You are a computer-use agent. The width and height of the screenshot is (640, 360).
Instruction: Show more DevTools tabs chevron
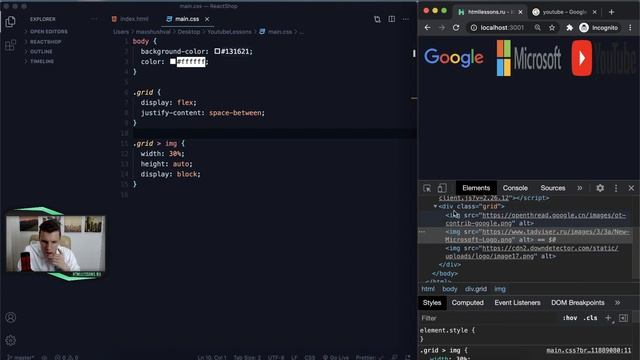coord(580,188)
